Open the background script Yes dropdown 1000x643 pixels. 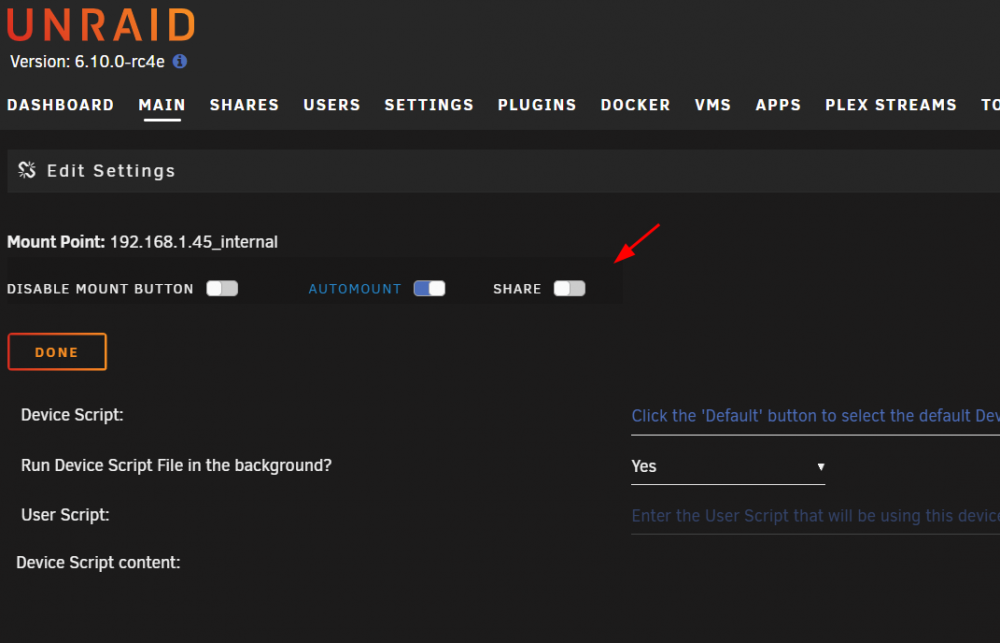pyautogui.click(x=728, y=466)
